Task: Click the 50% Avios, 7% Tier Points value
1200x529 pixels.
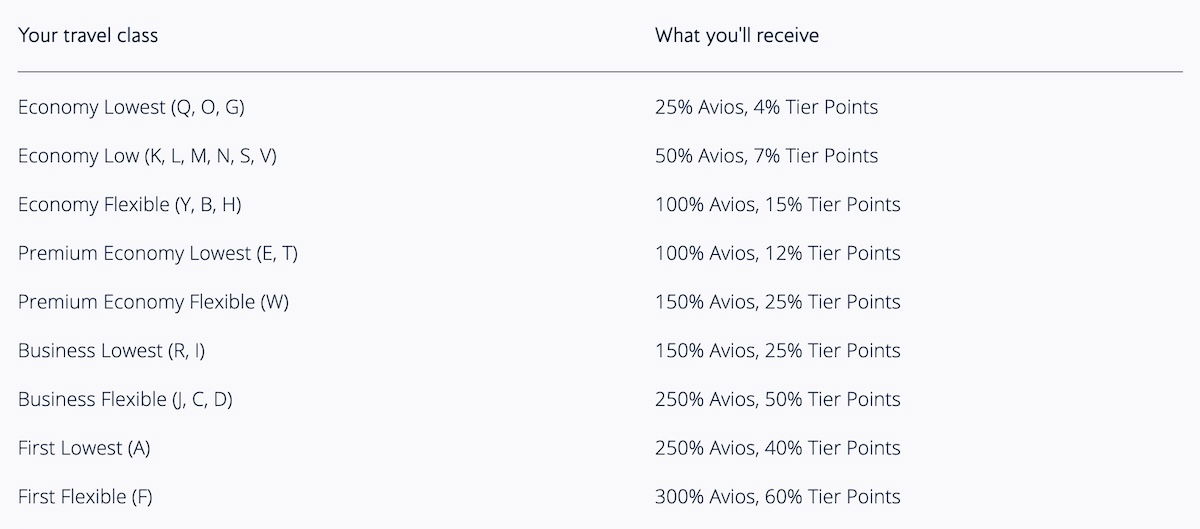Action: (x=767, y=156)
